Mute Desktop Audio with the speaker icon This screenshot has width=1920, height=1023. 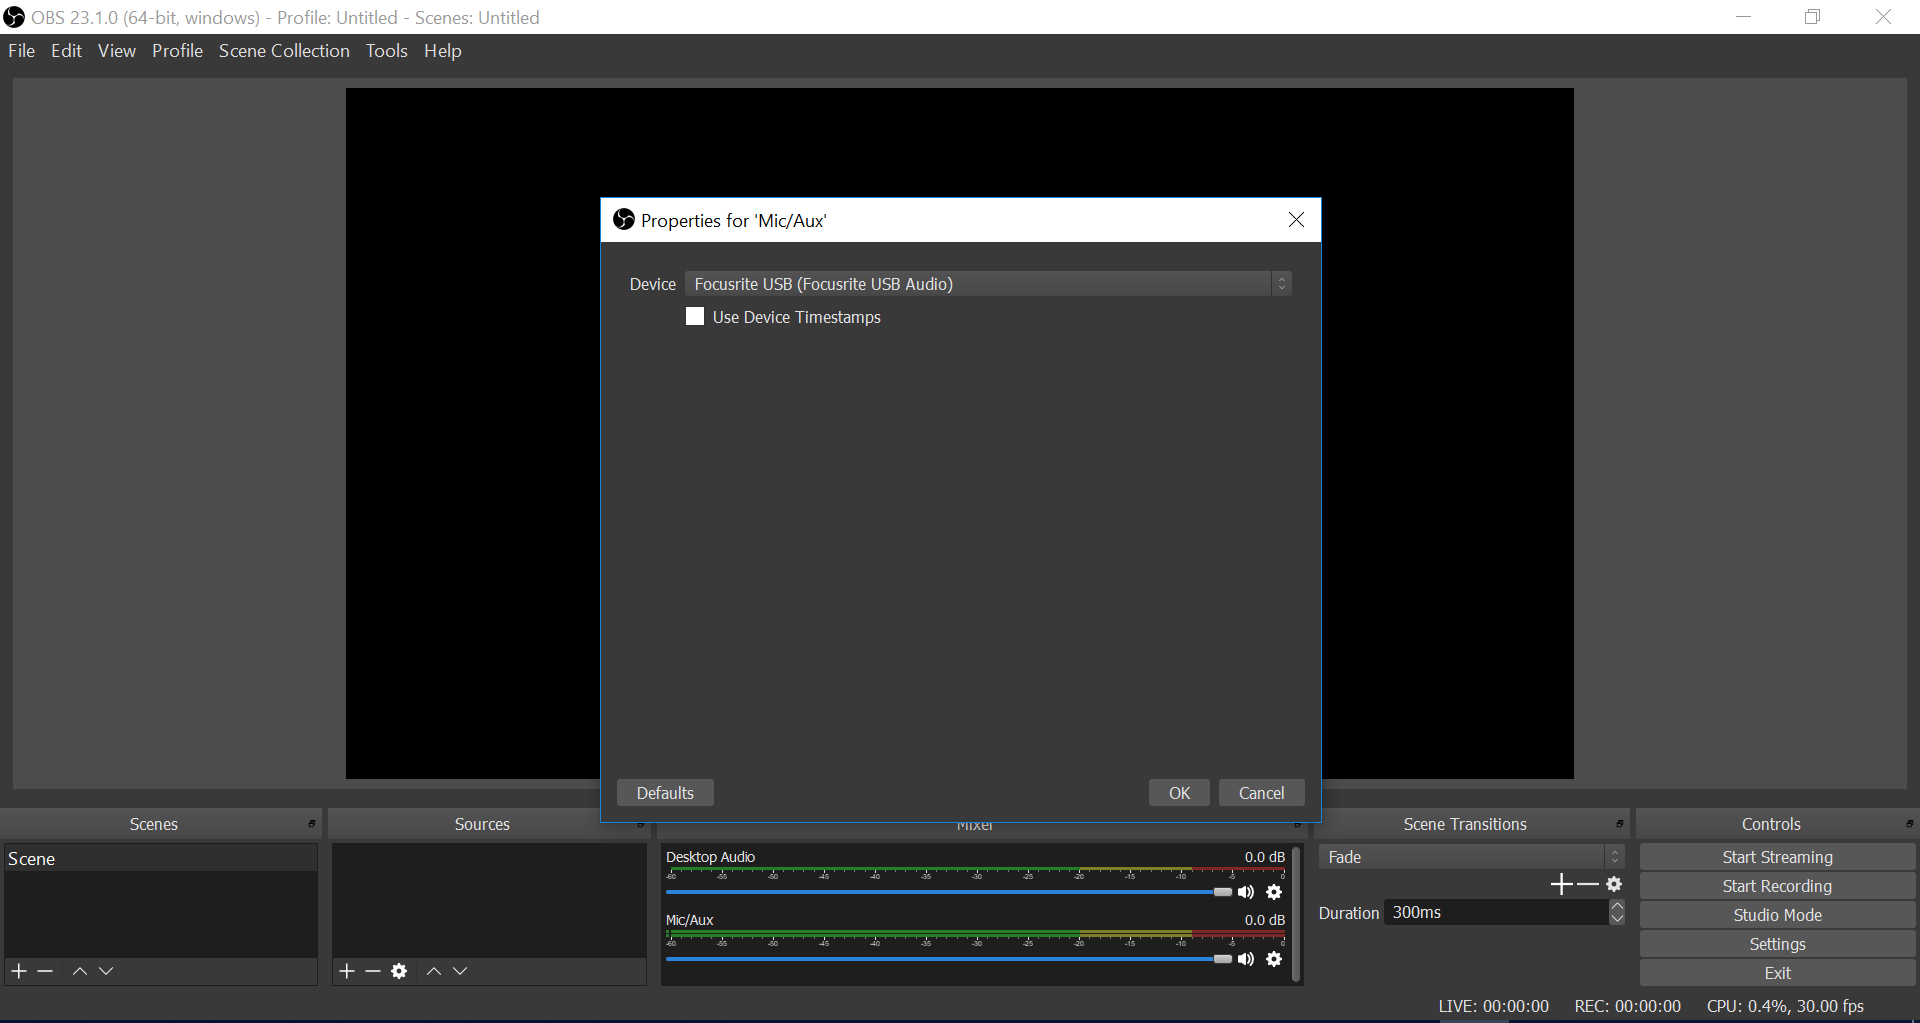(x=1246, y=892)
